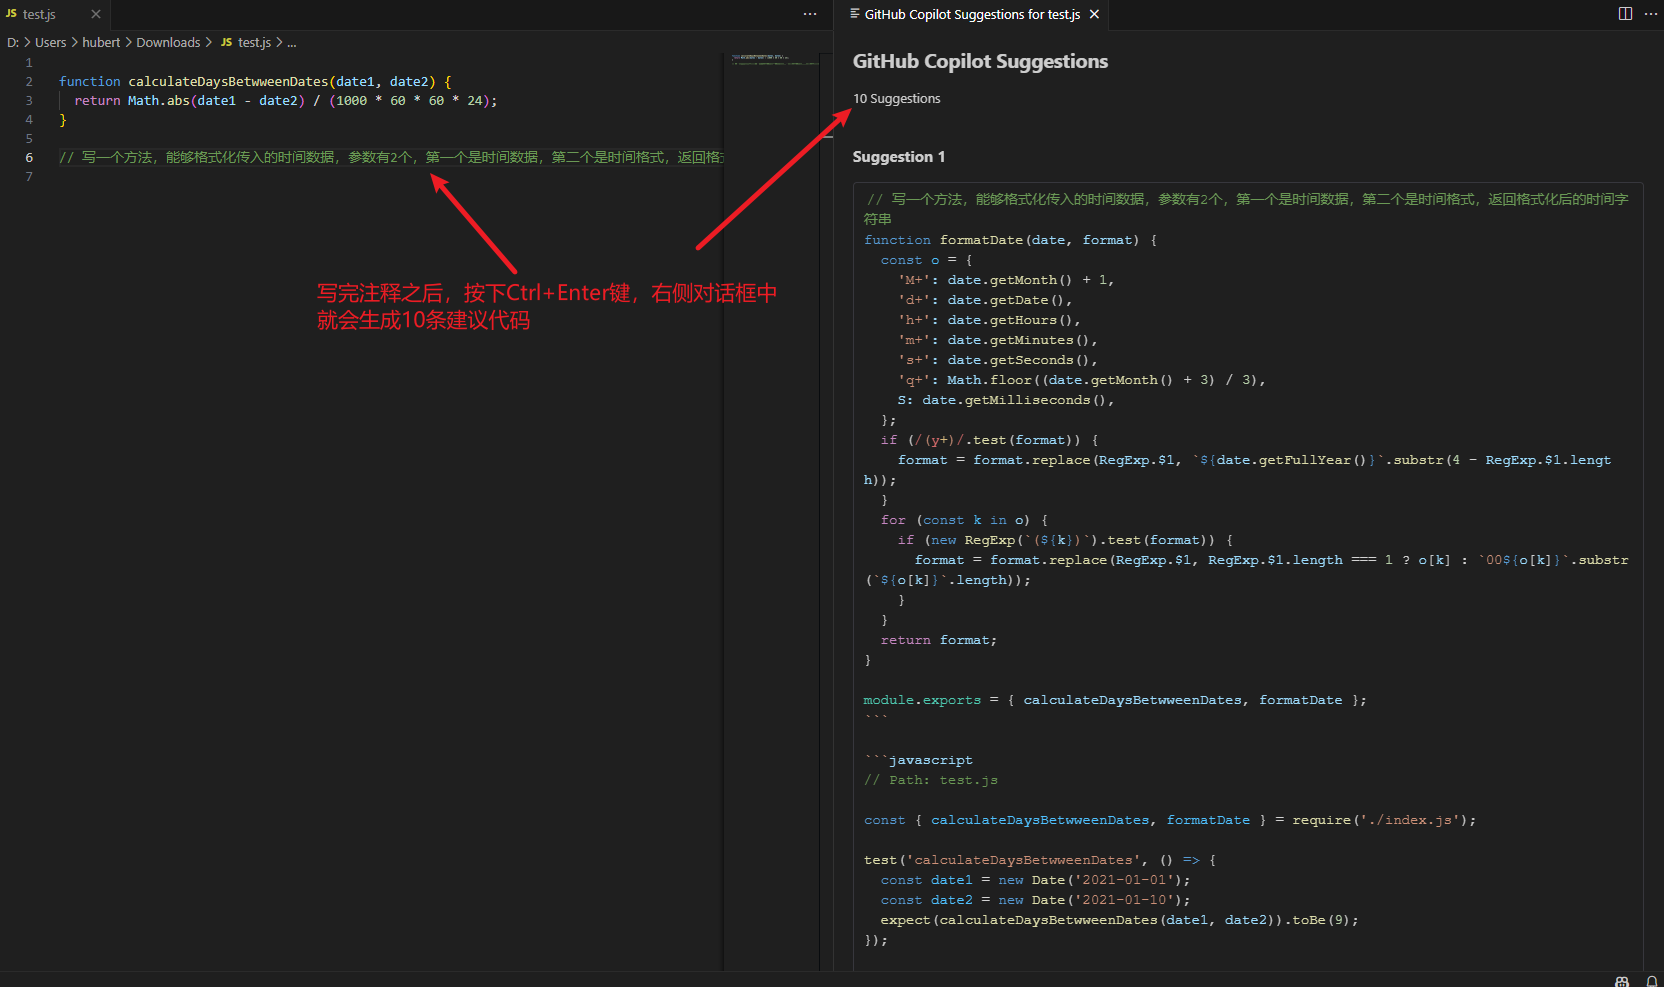Open the Users breadcrumb segment
The height and width of the screenshot is (987, 1664).
click(50, 43)
